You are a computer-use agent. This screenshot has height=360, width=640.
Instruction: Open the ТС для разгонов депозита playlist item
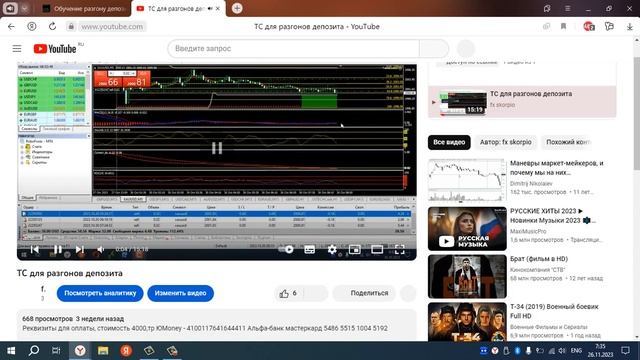(522, 102)
